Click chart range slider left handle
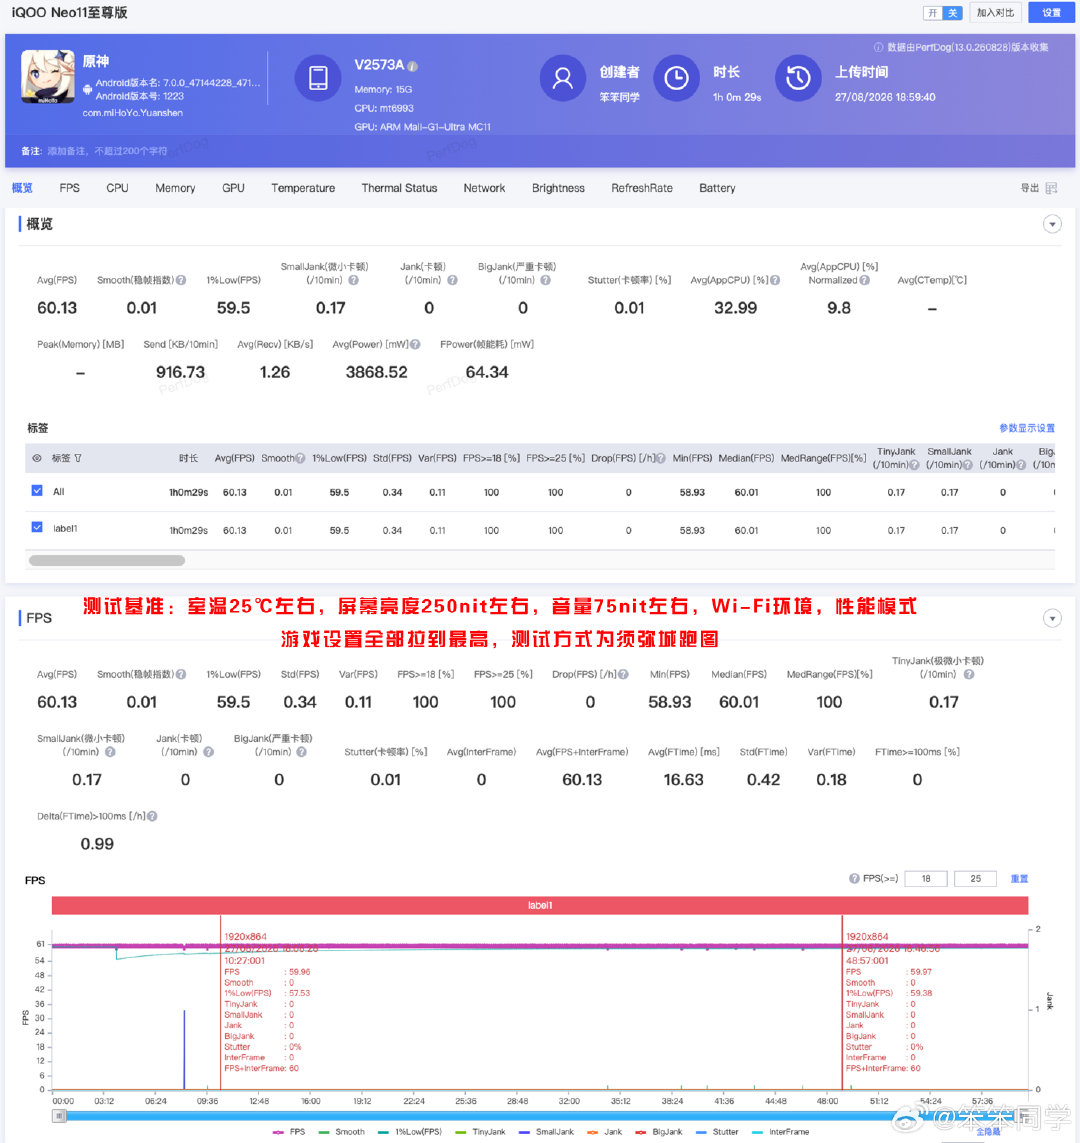Image resolution: width=1080 pixels, height=1143 pixels. (x=60, y=1115)
